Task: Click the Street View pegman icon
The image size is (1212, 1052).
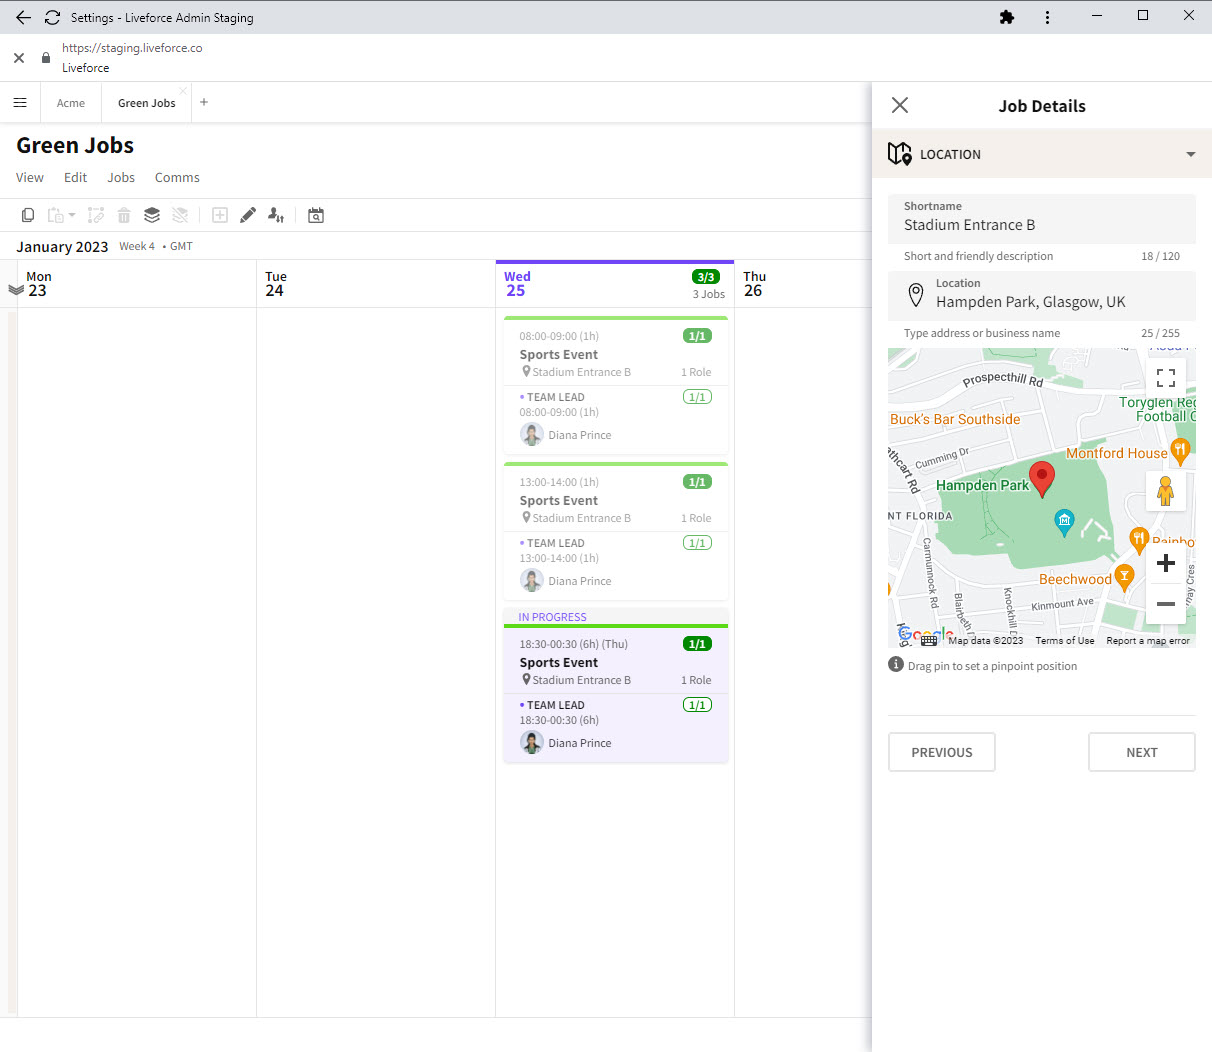Action: click(1165, 491)
